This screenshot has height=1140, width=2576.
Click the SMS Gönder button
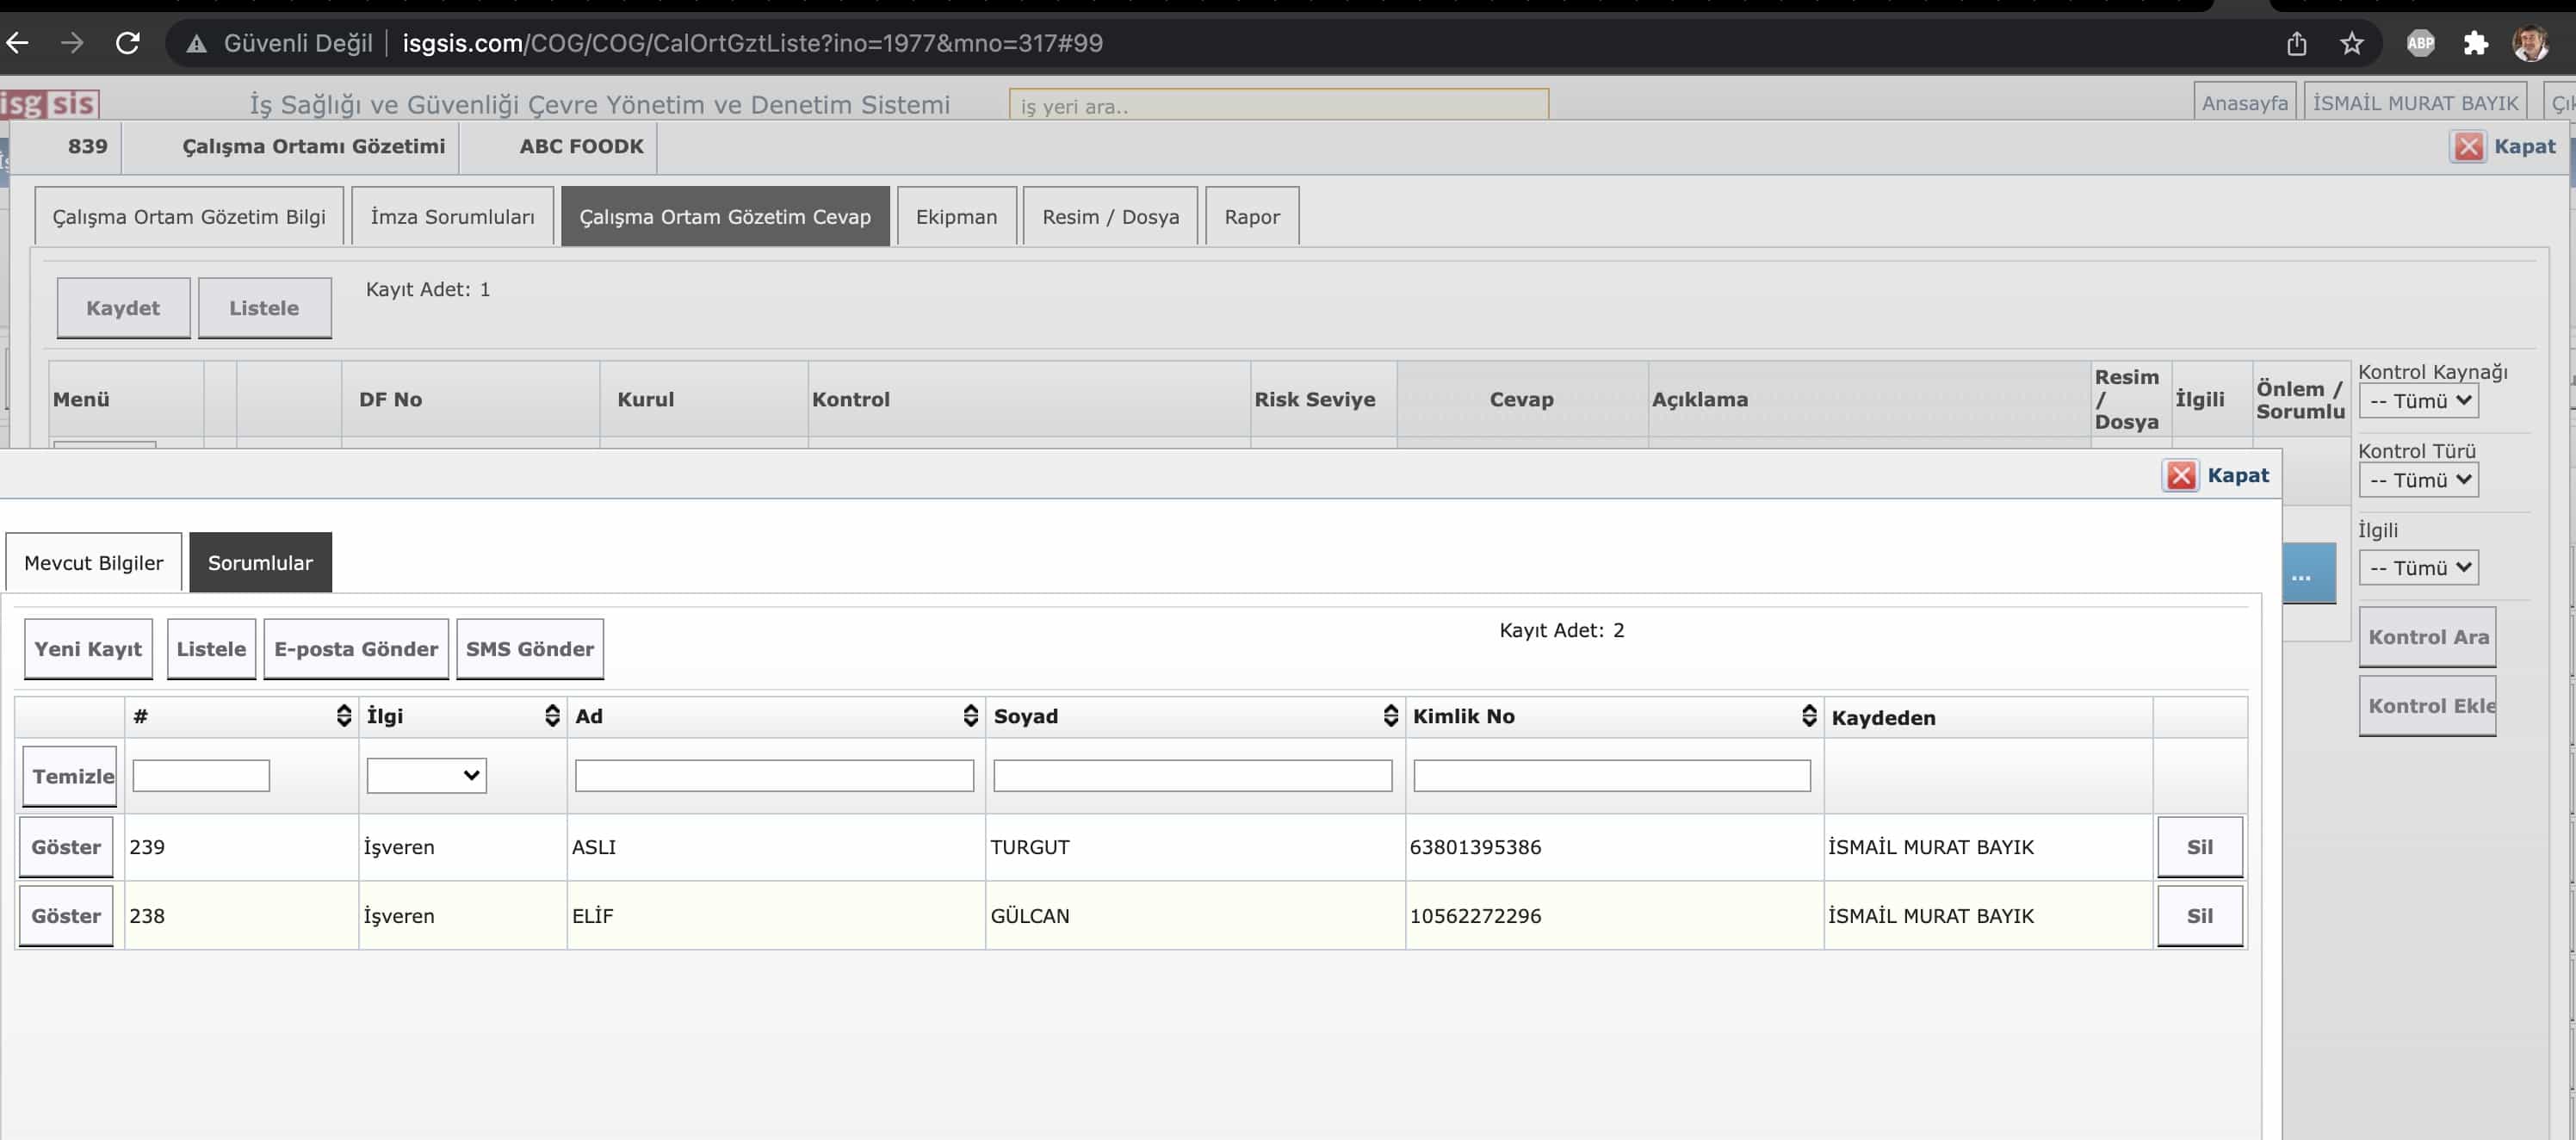529,649
